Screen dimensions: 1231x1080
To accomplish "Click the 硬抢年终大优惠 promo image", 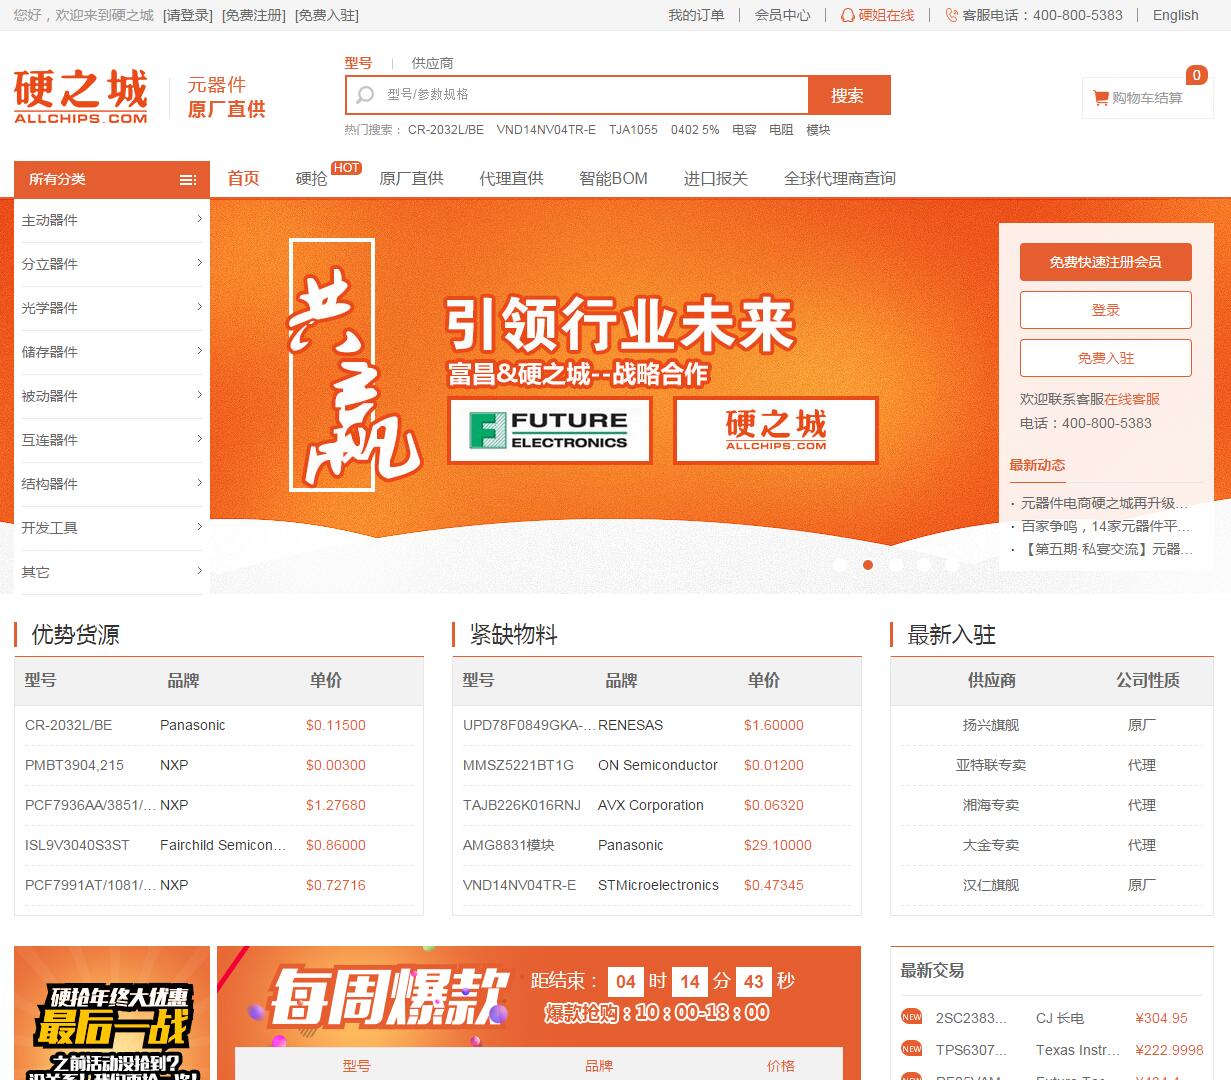I will click(112, 1013).
